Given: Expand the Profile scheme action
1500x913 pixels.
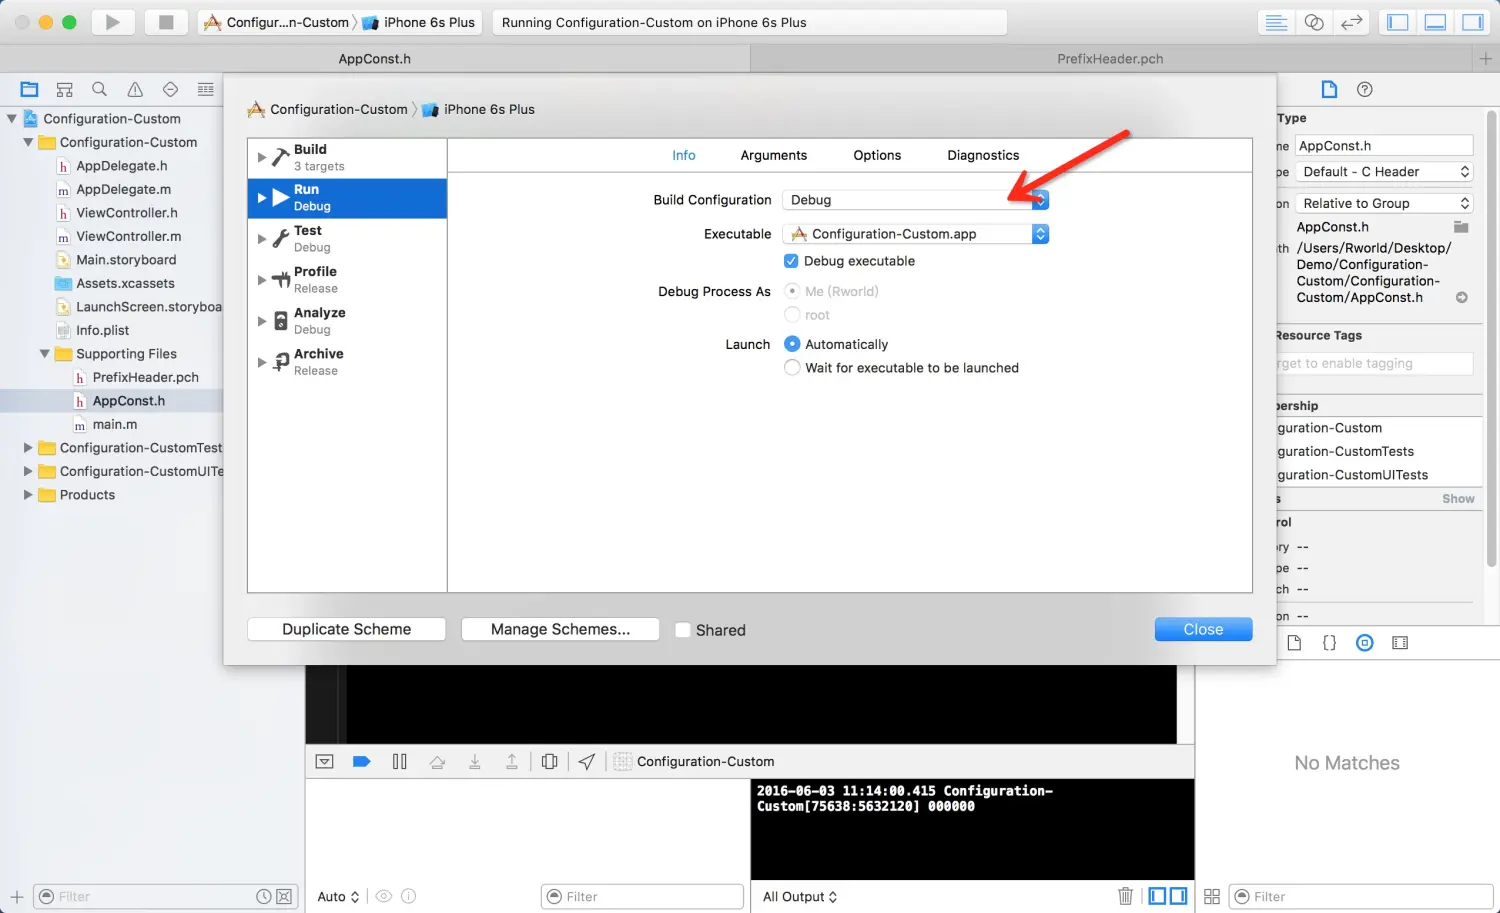Looking at the screenshot, I should (262, 280).
